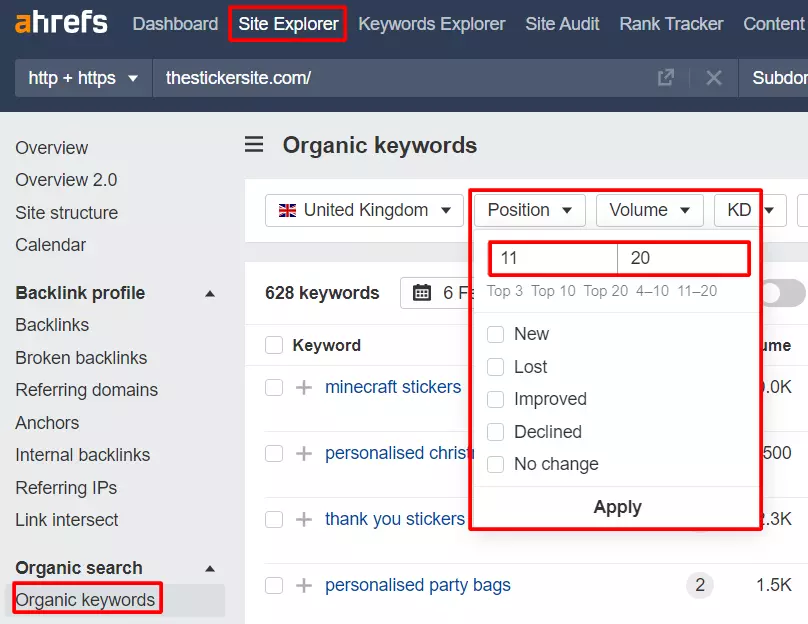
Task: Open Overview 2.0 in sidebar
Action: point(66,180)
